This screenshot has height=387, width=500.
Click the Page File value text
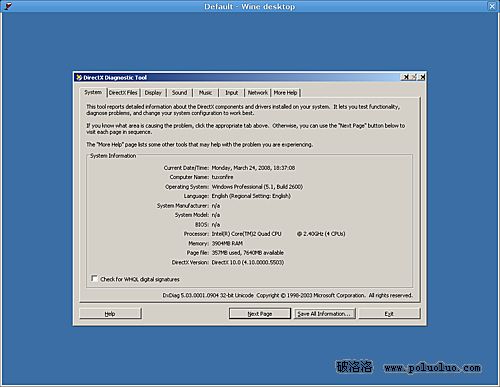click(248, 253)
